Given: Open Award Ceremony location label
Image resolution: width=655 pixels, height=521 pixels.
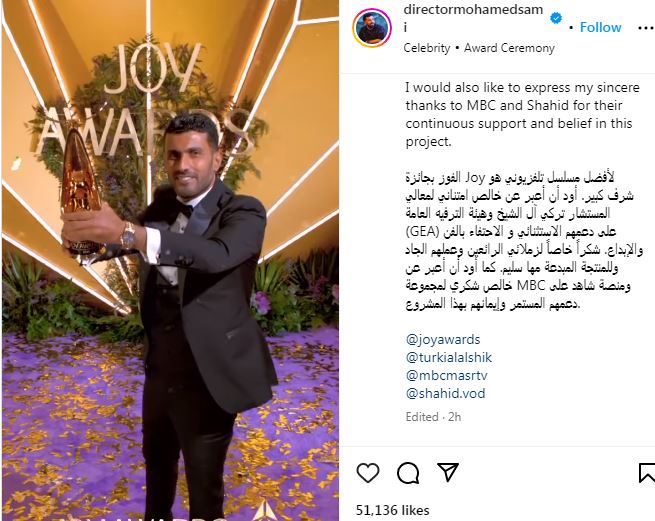Looking at the screenshot, I should tap(509, 48).
